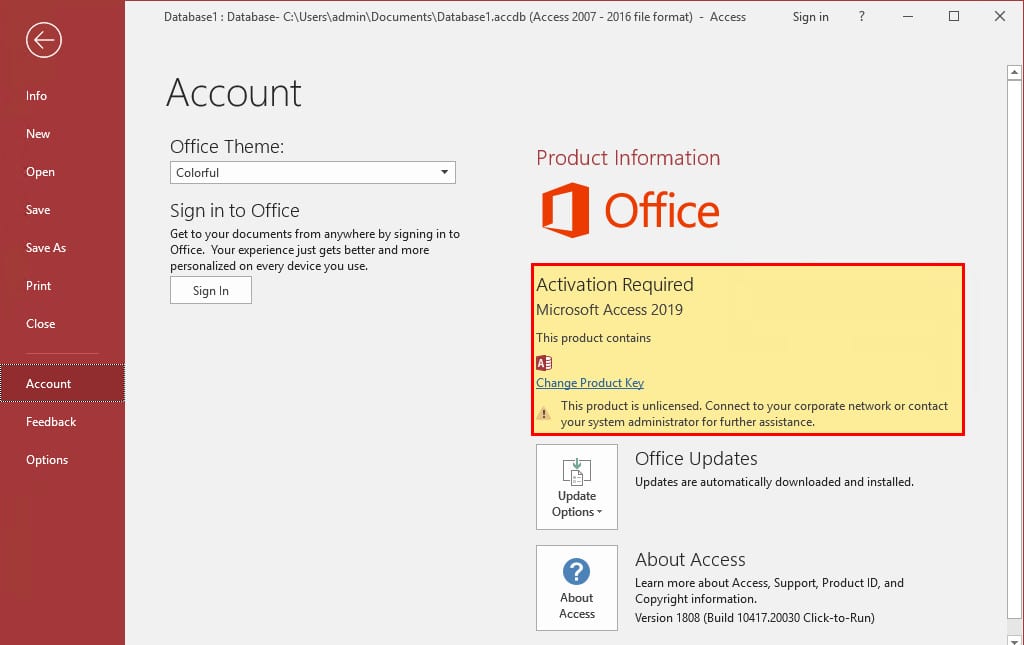Image resolution: width=1024 pixels, height=645 pixels.
Task: Click the Version 1808 build text
Action: (x=754, y=618)
